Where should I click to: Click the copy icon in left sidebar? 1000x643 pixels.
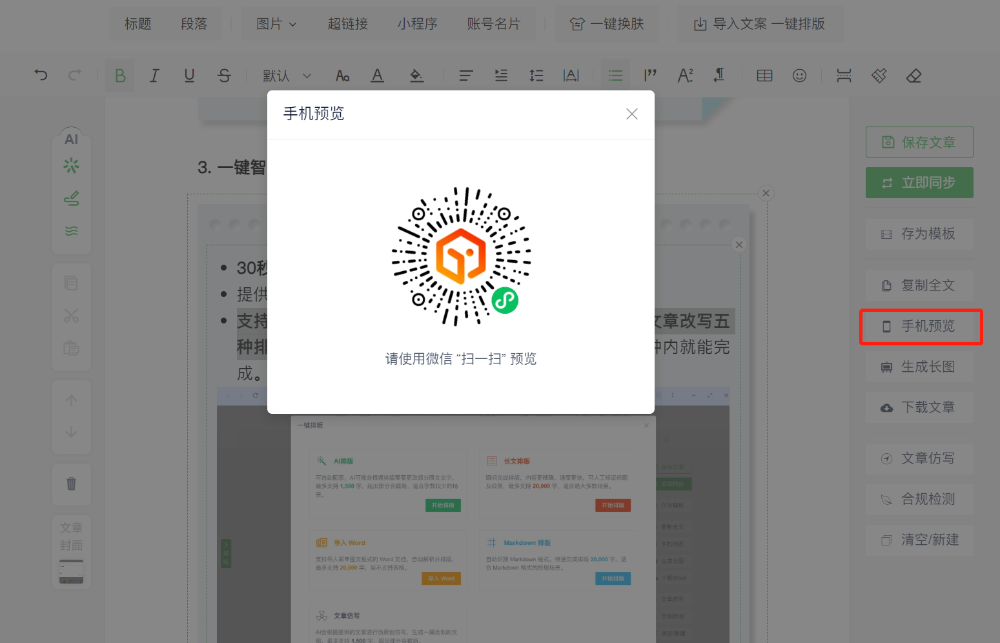71,283
